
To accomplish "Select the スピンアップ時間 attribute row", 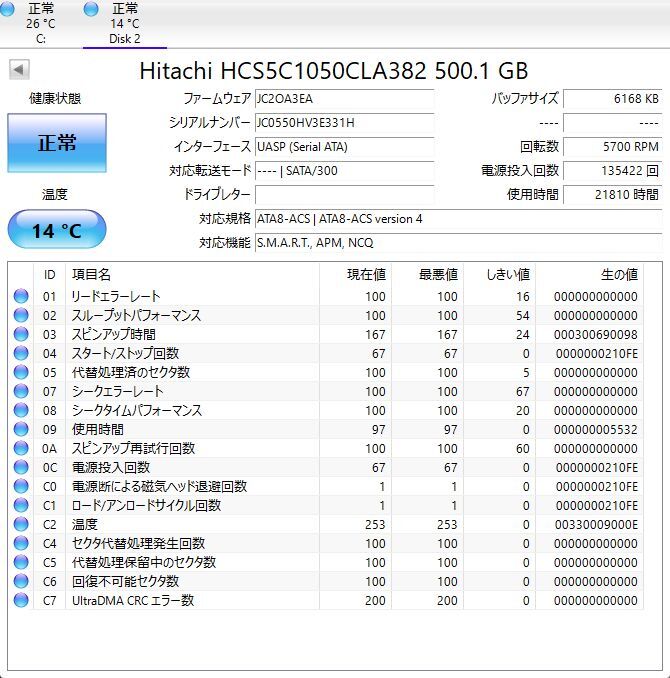I will 325,334.
